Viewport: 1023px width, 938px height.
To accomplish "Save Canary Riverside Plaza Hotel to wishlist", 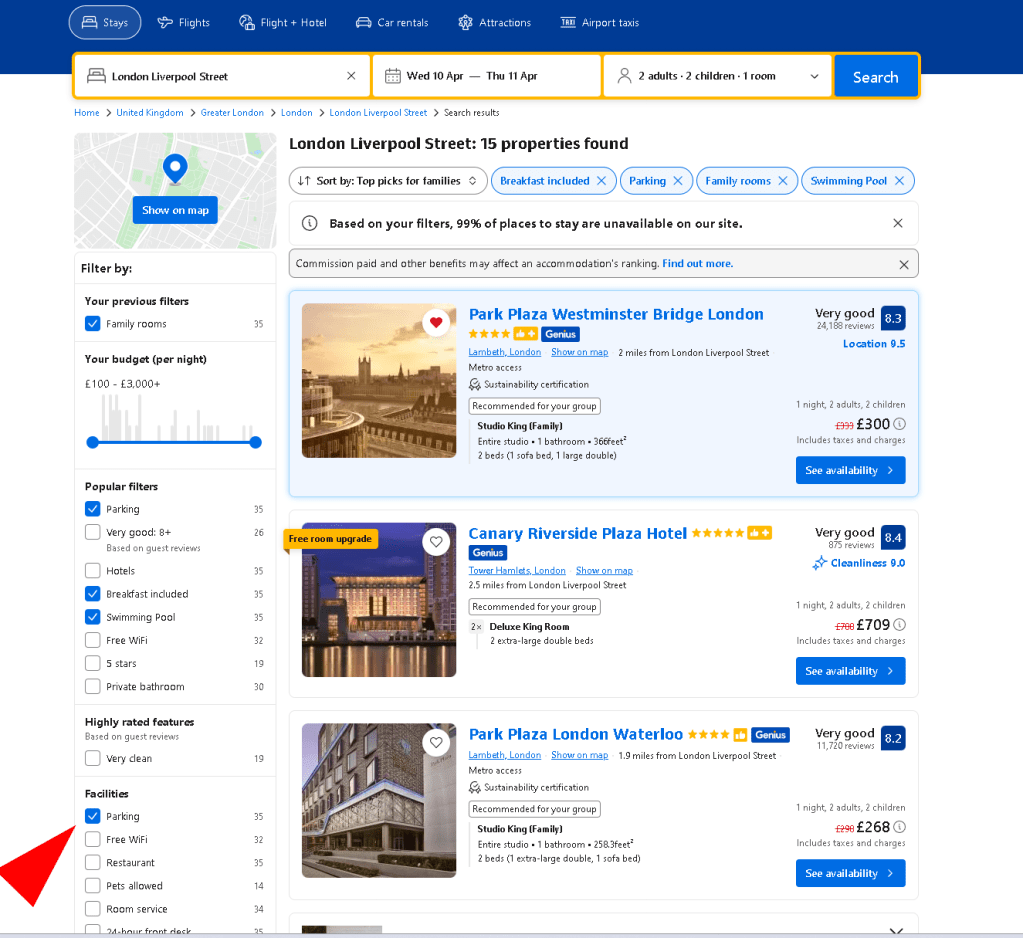I will click(x=436, y=541).
